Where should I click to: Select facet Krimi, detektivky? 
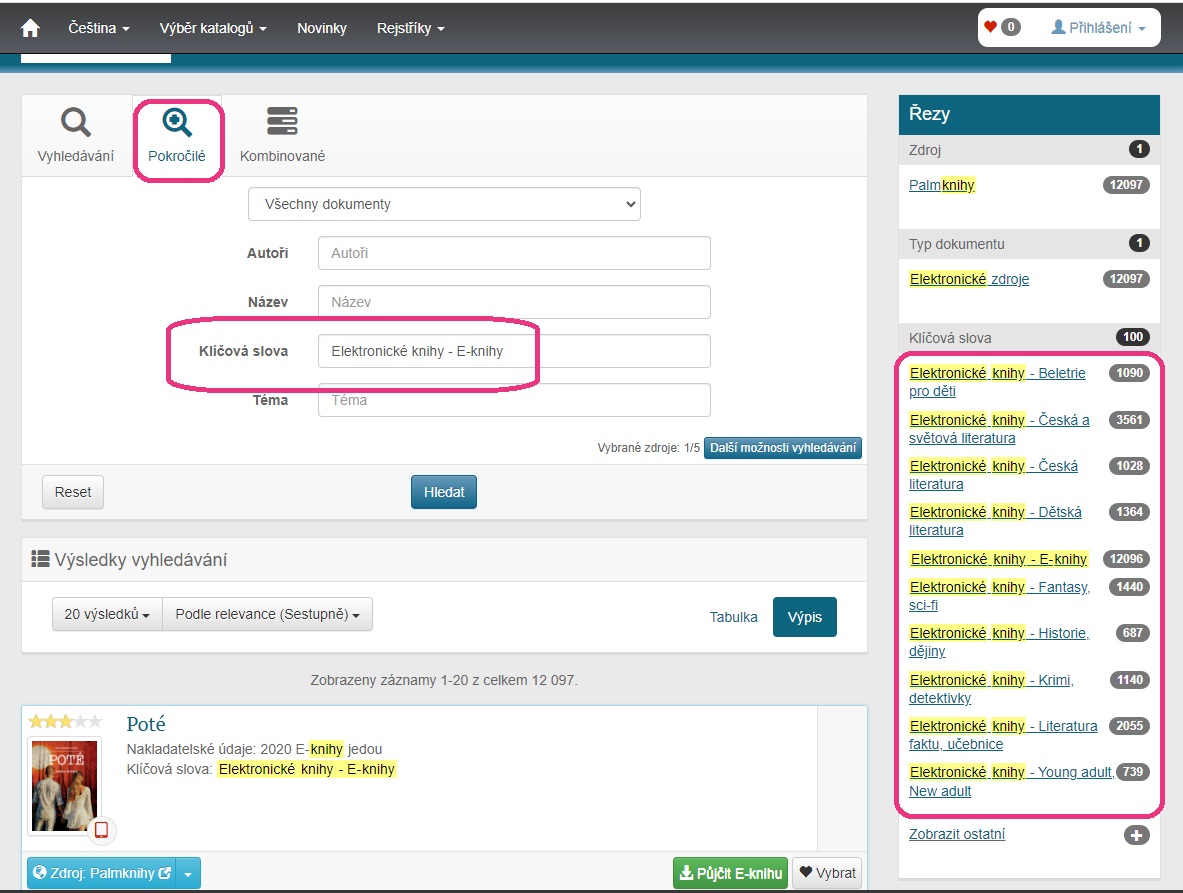click(991, 689)
